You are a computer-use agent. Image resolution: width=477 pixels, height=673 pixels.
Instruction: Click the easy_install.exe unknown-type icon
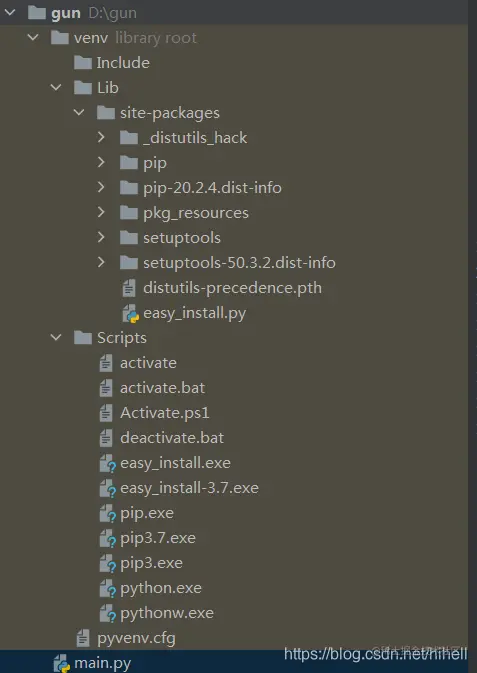(x=108, y=464)
